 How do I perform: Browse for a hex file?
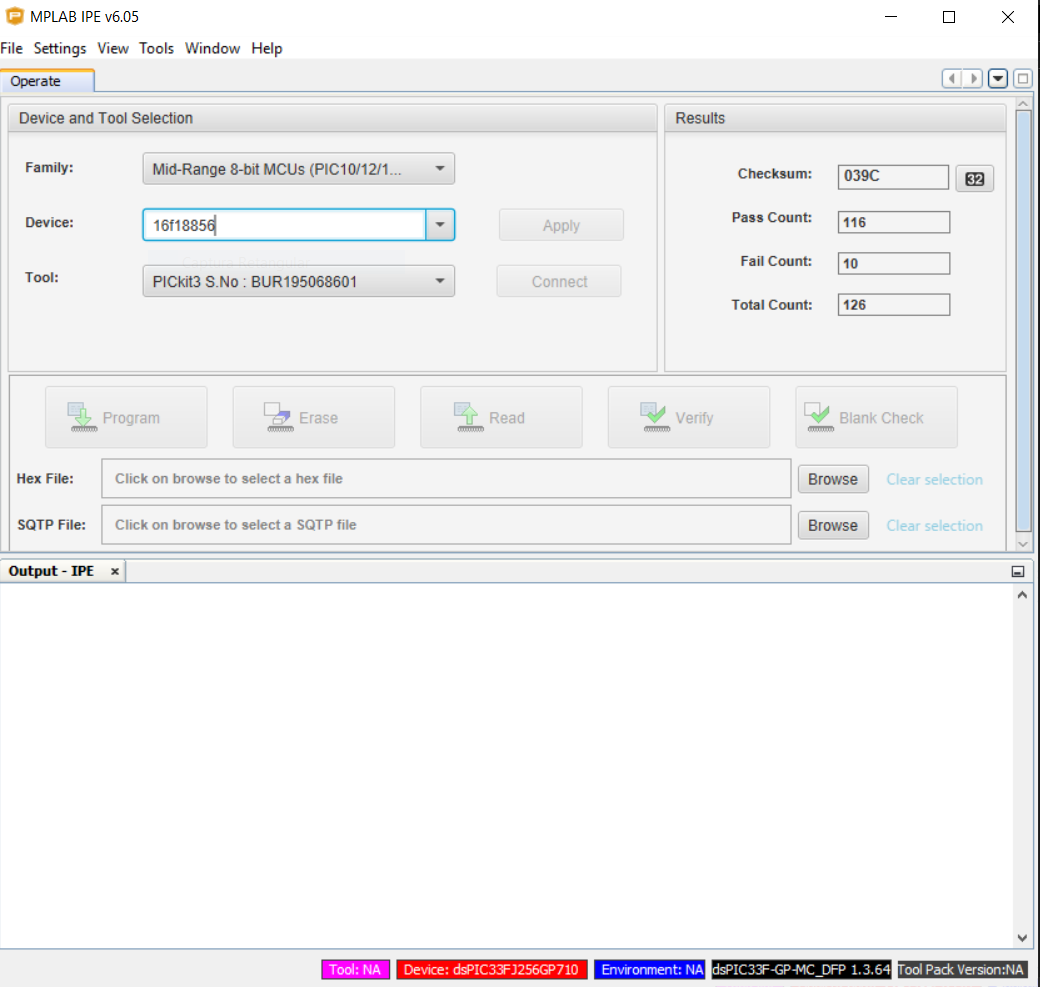[833, 479]
